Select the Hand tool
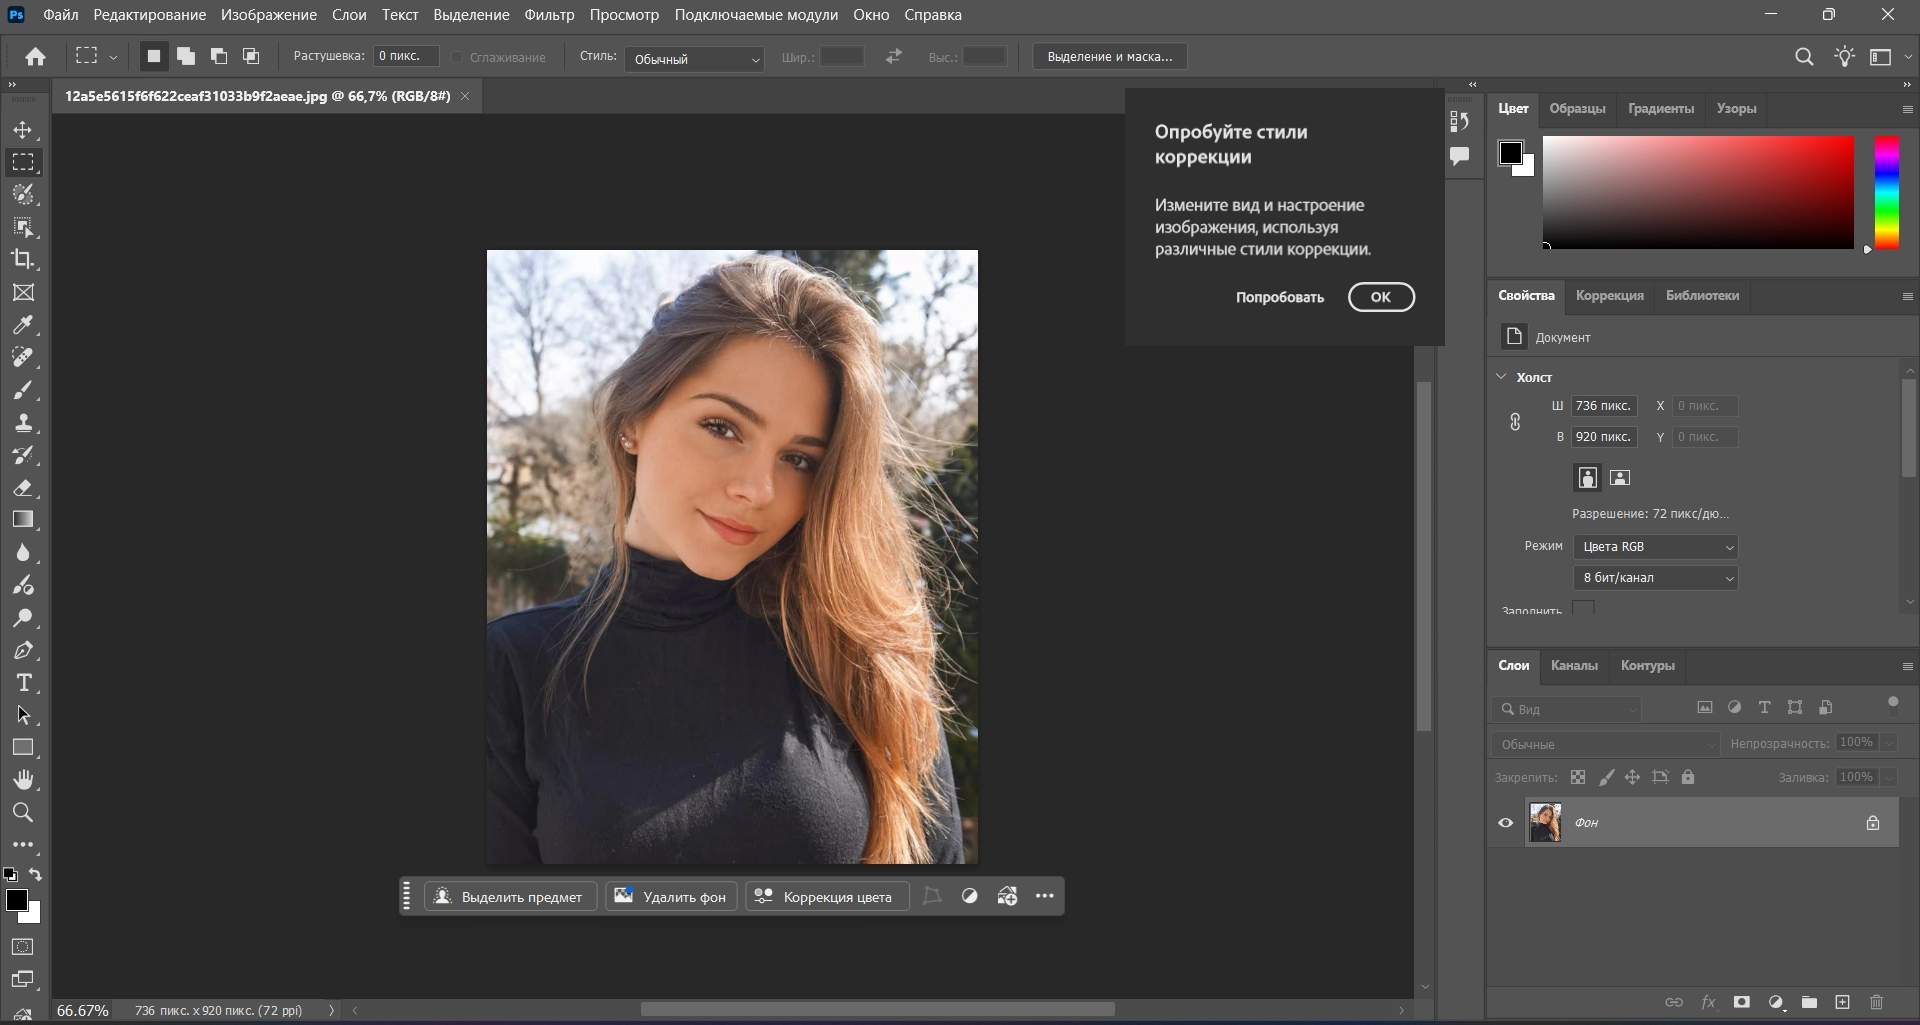 [x=23, y=780]
